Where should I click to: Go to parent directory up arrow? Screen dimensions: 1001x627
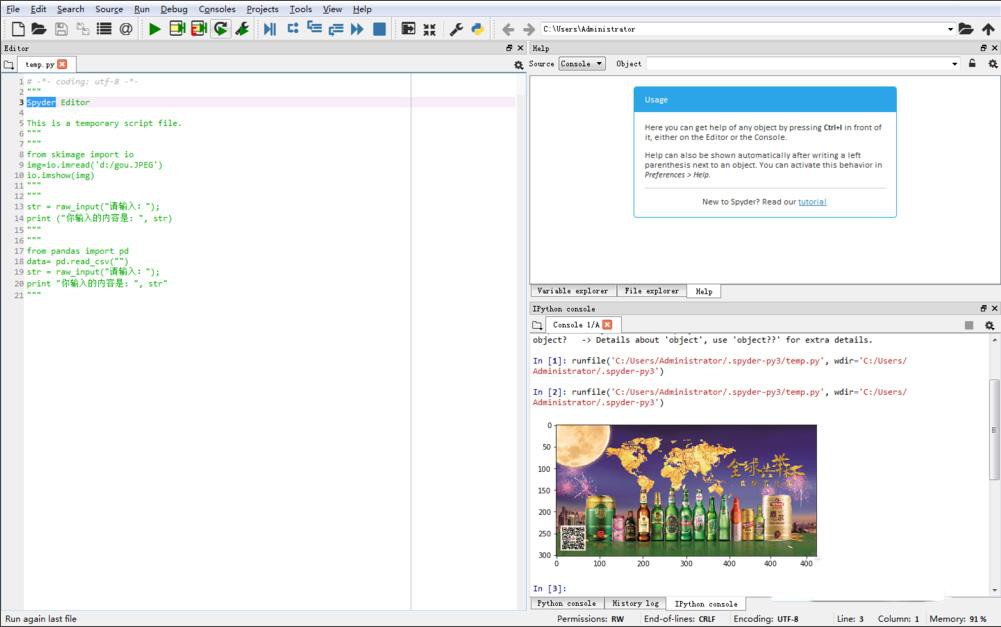tap(988, 29)
